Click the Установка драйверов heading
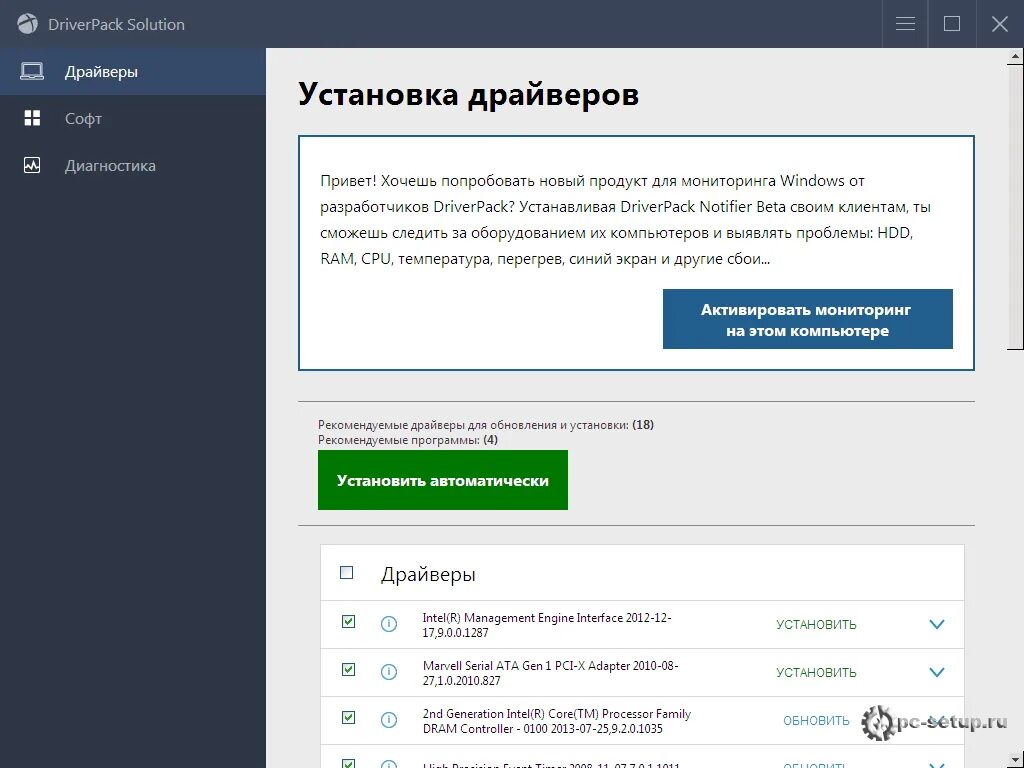This screenshot has height=768, width=1024. click(468, 94)
